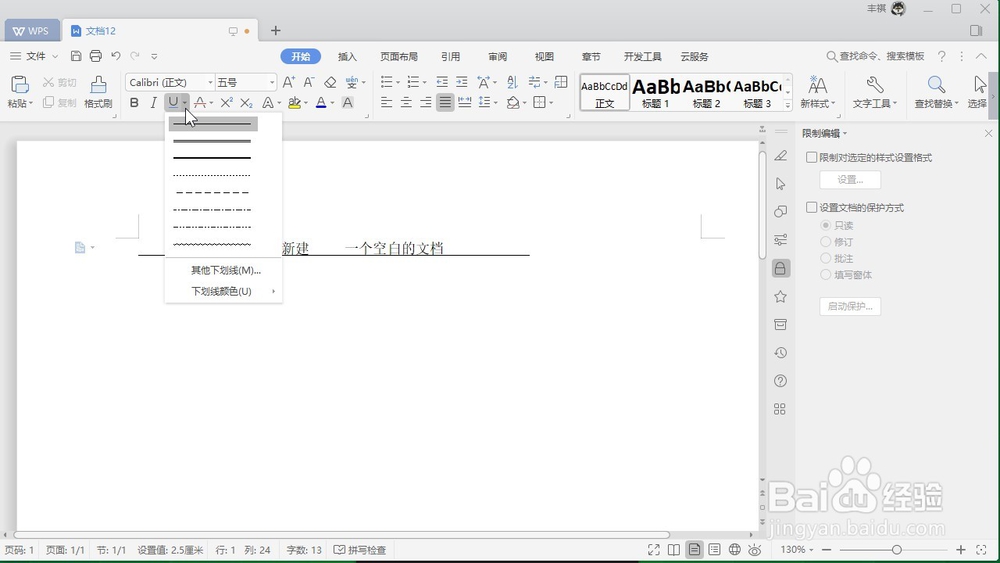Screen dimensions: 1000x563
Task: Click the Print icon in quick toolbar
Action: click(x=96, y=56)
